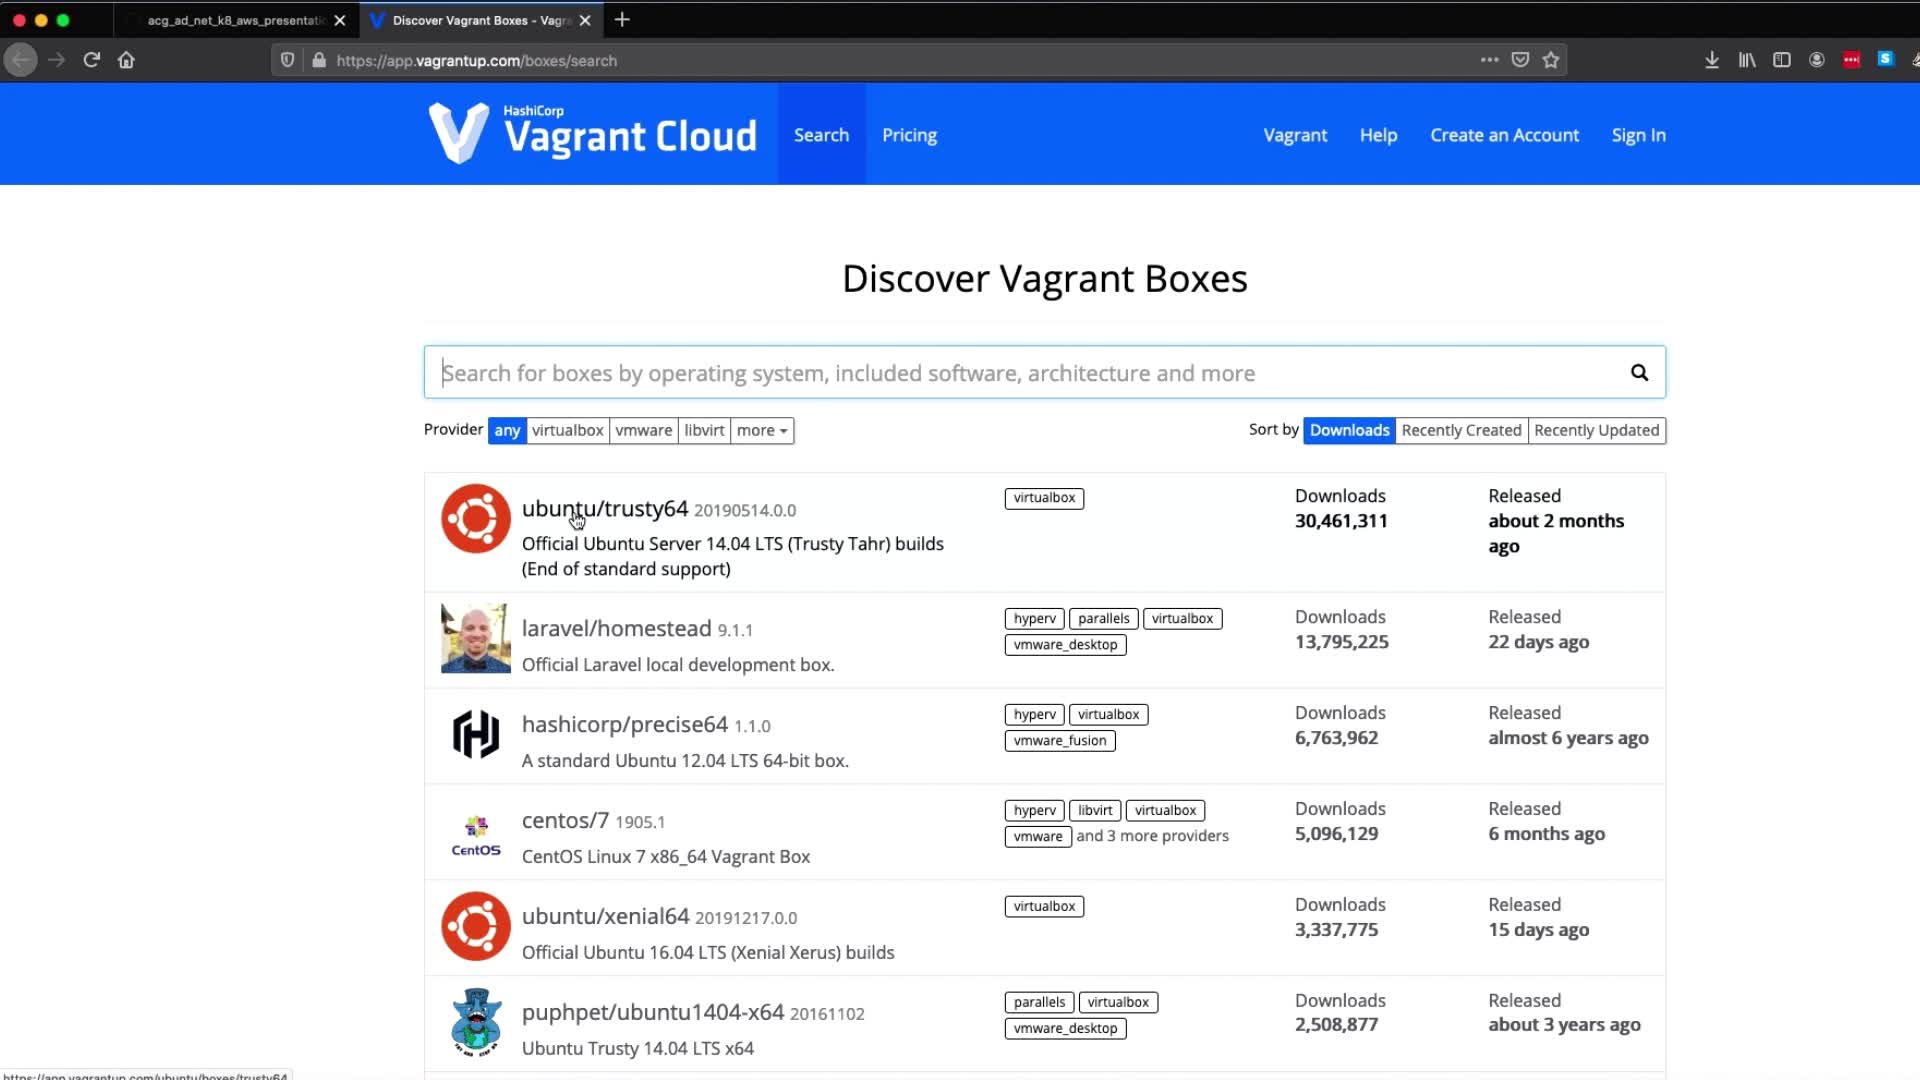
Task: Filter provider by virtualbox
Action: coord(567,430)
